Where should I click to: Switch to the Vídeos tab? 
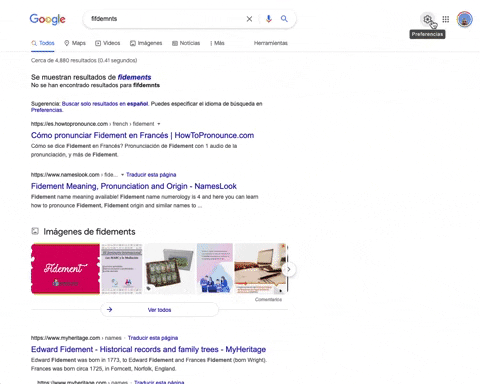click(x=108, y=43)
